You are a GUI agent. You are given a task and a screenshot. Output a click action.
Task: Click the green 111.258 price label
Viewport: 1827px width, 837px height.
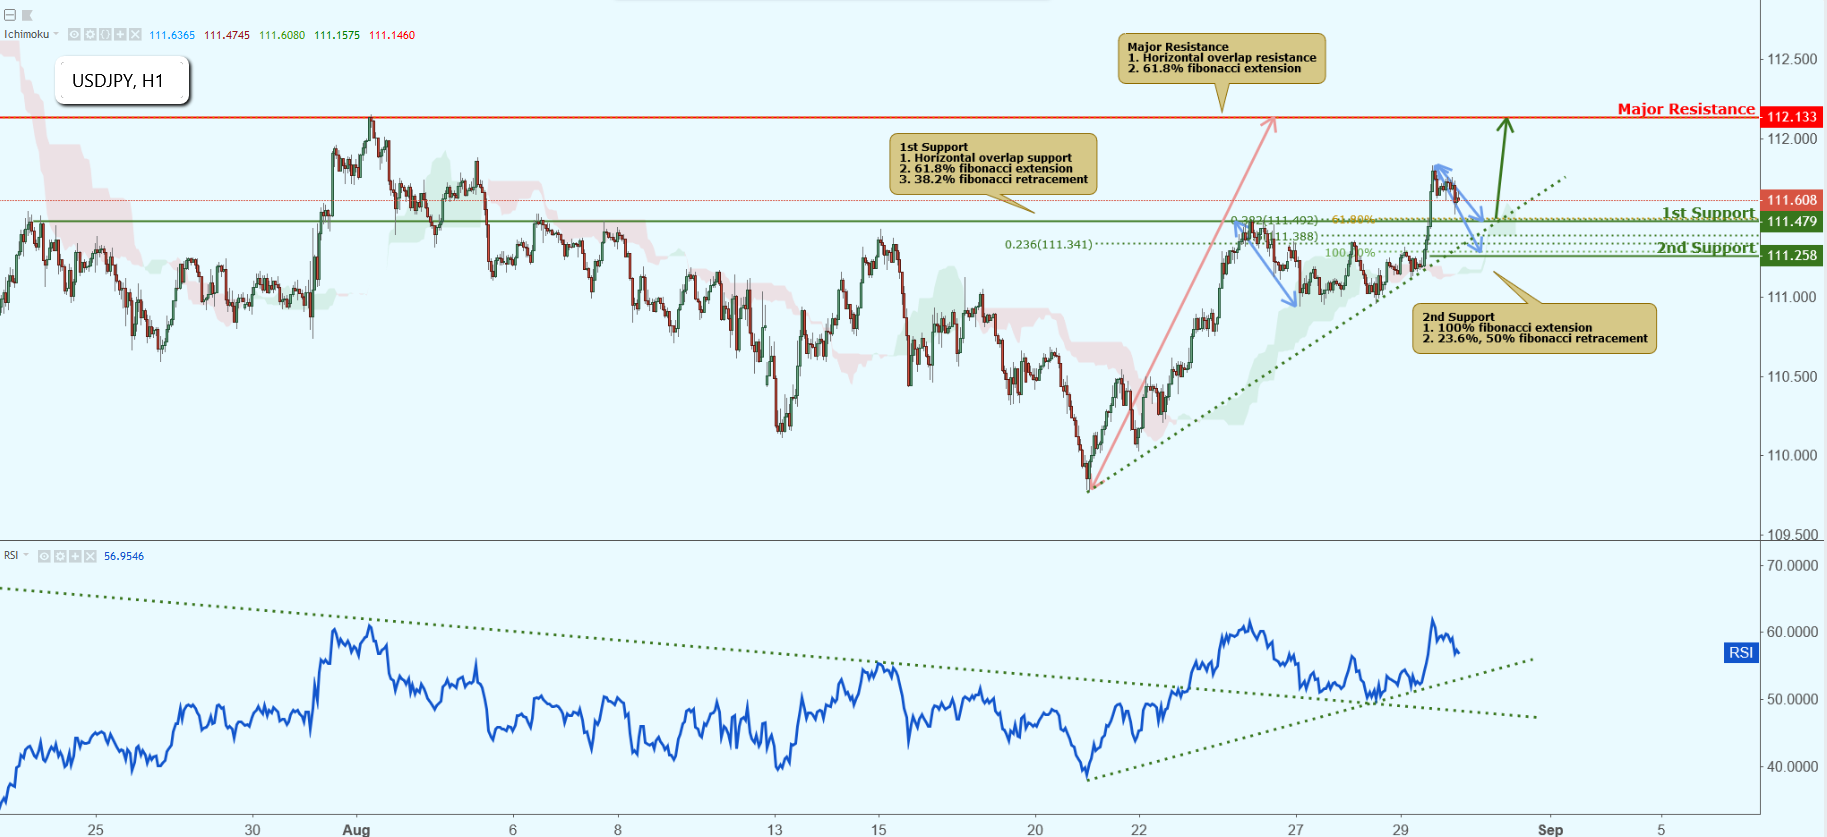pyautogui.click(x=1791, y=255)
